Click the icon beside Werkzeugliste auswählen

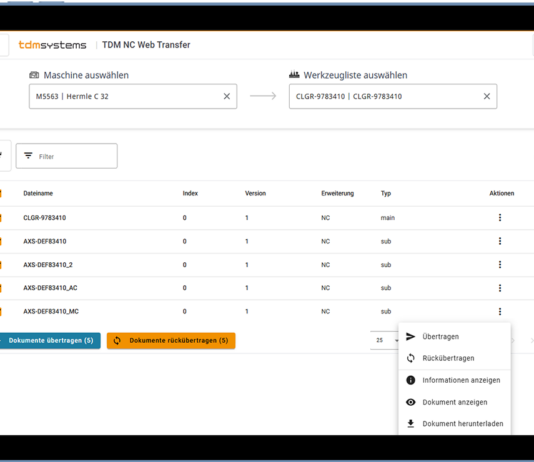294,75
